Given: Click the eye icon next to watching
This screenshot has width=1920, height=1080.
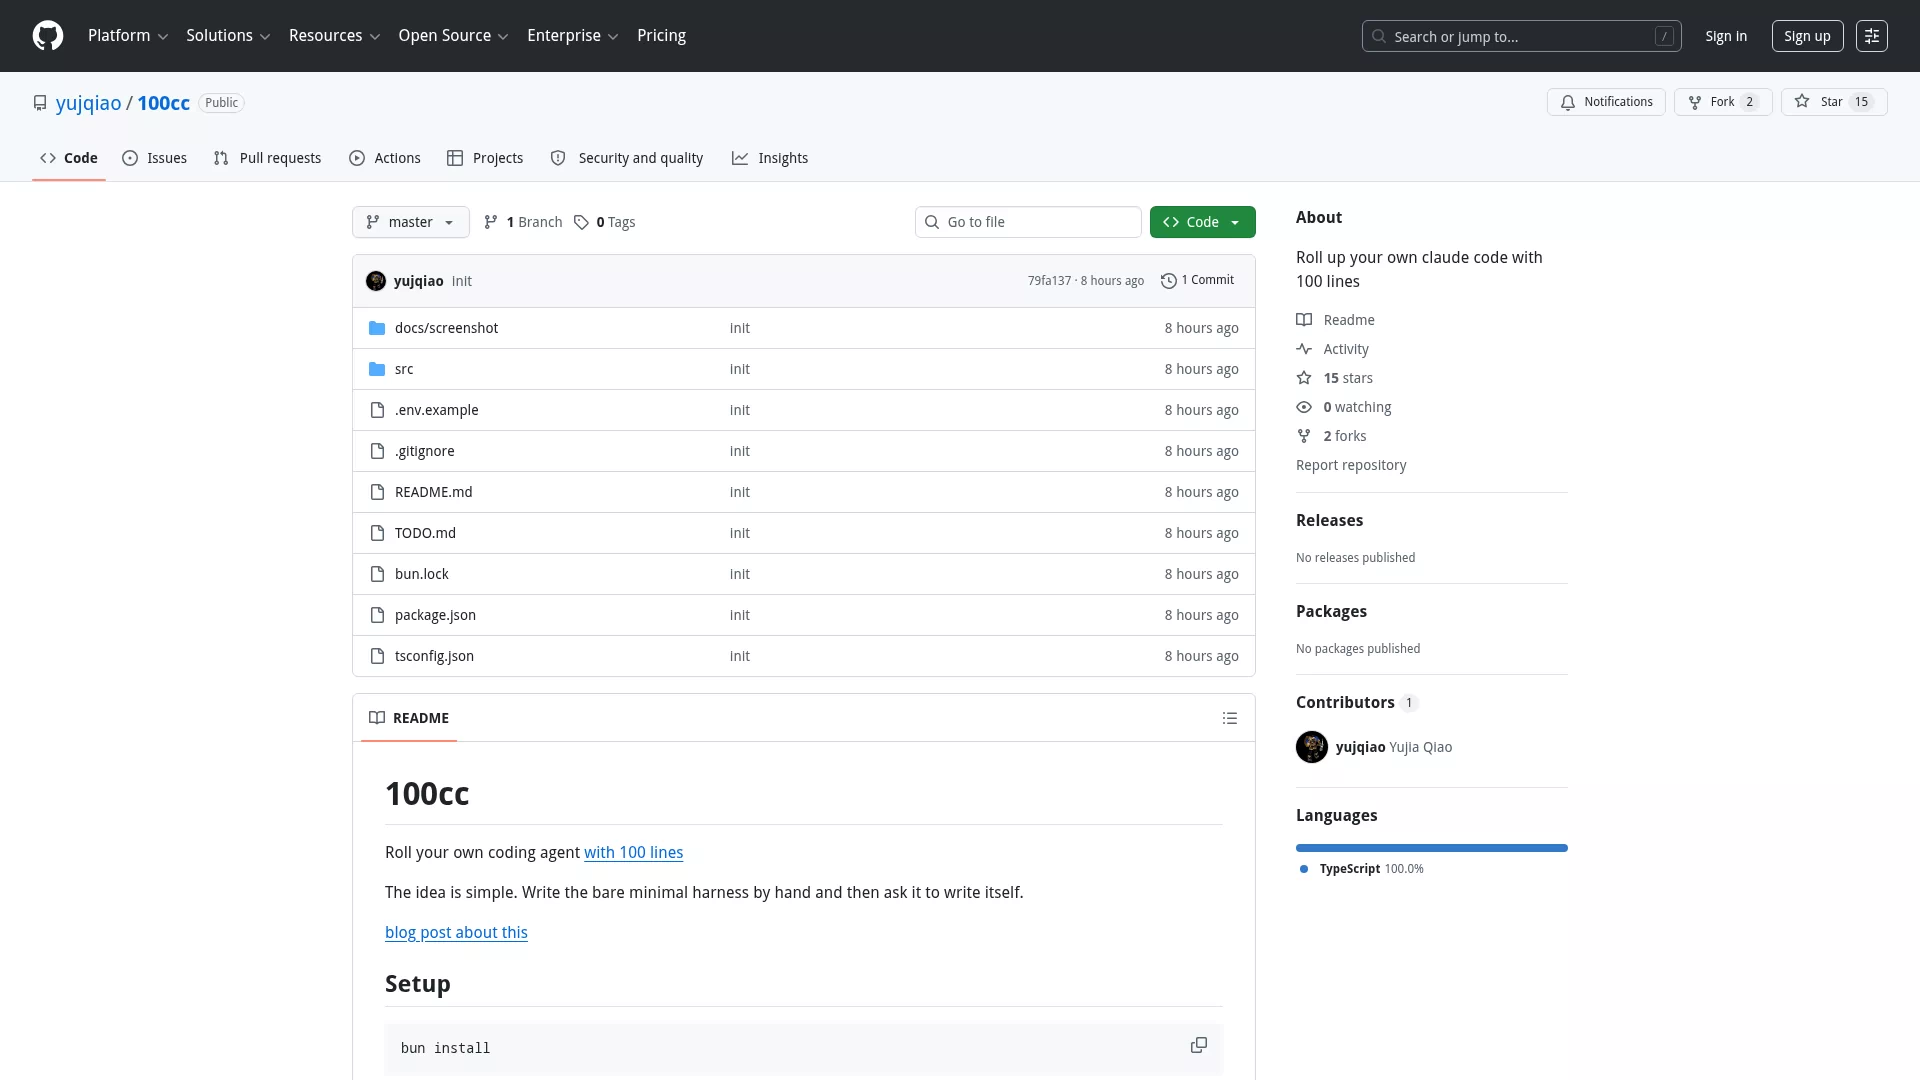Looking at the screenshot, I should pyautogui.click(x=1304, y=407).
